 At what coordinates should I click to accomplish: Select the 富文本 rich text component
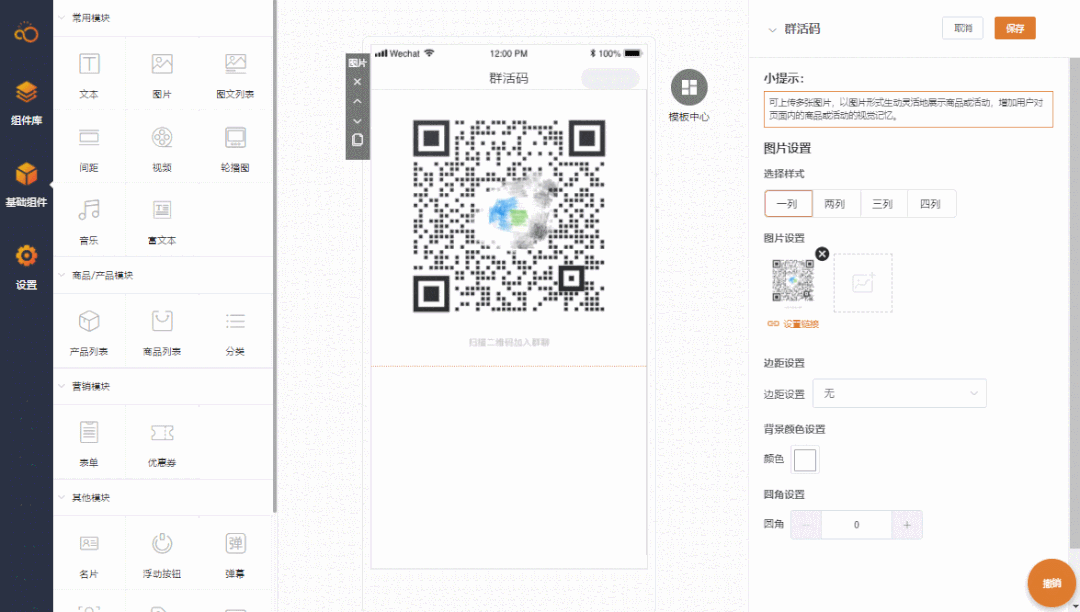[162, 218]
